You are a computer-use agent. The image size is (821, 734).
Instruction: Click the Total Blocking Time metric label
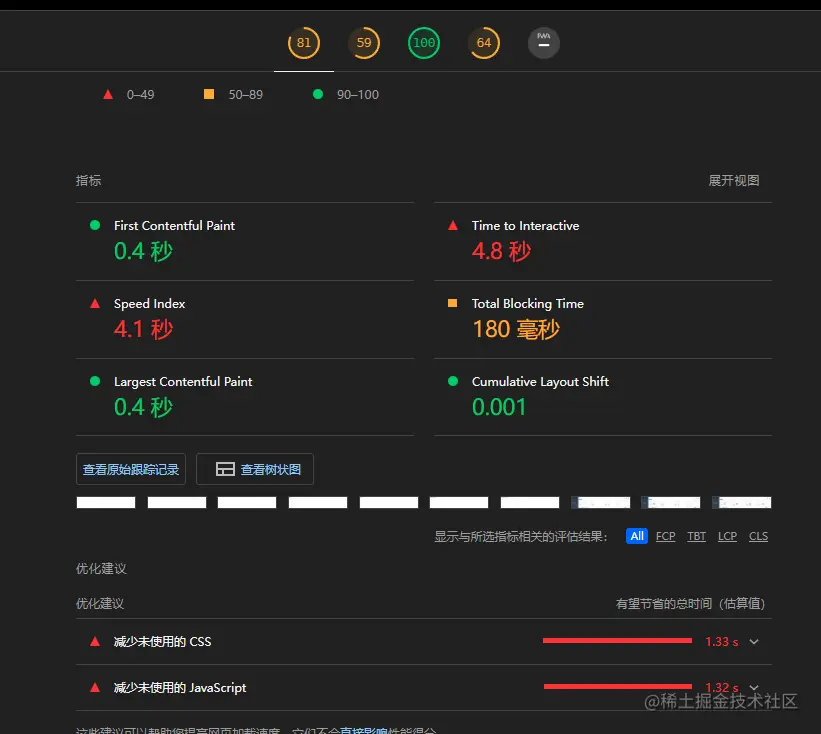[527, 304]
